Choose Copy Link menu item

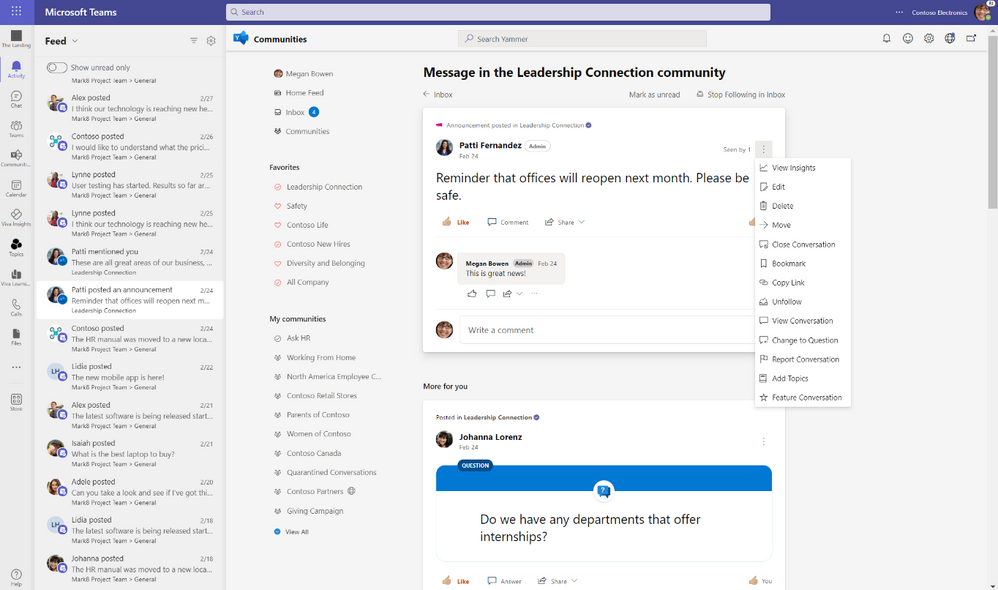[x=803, y=283]
